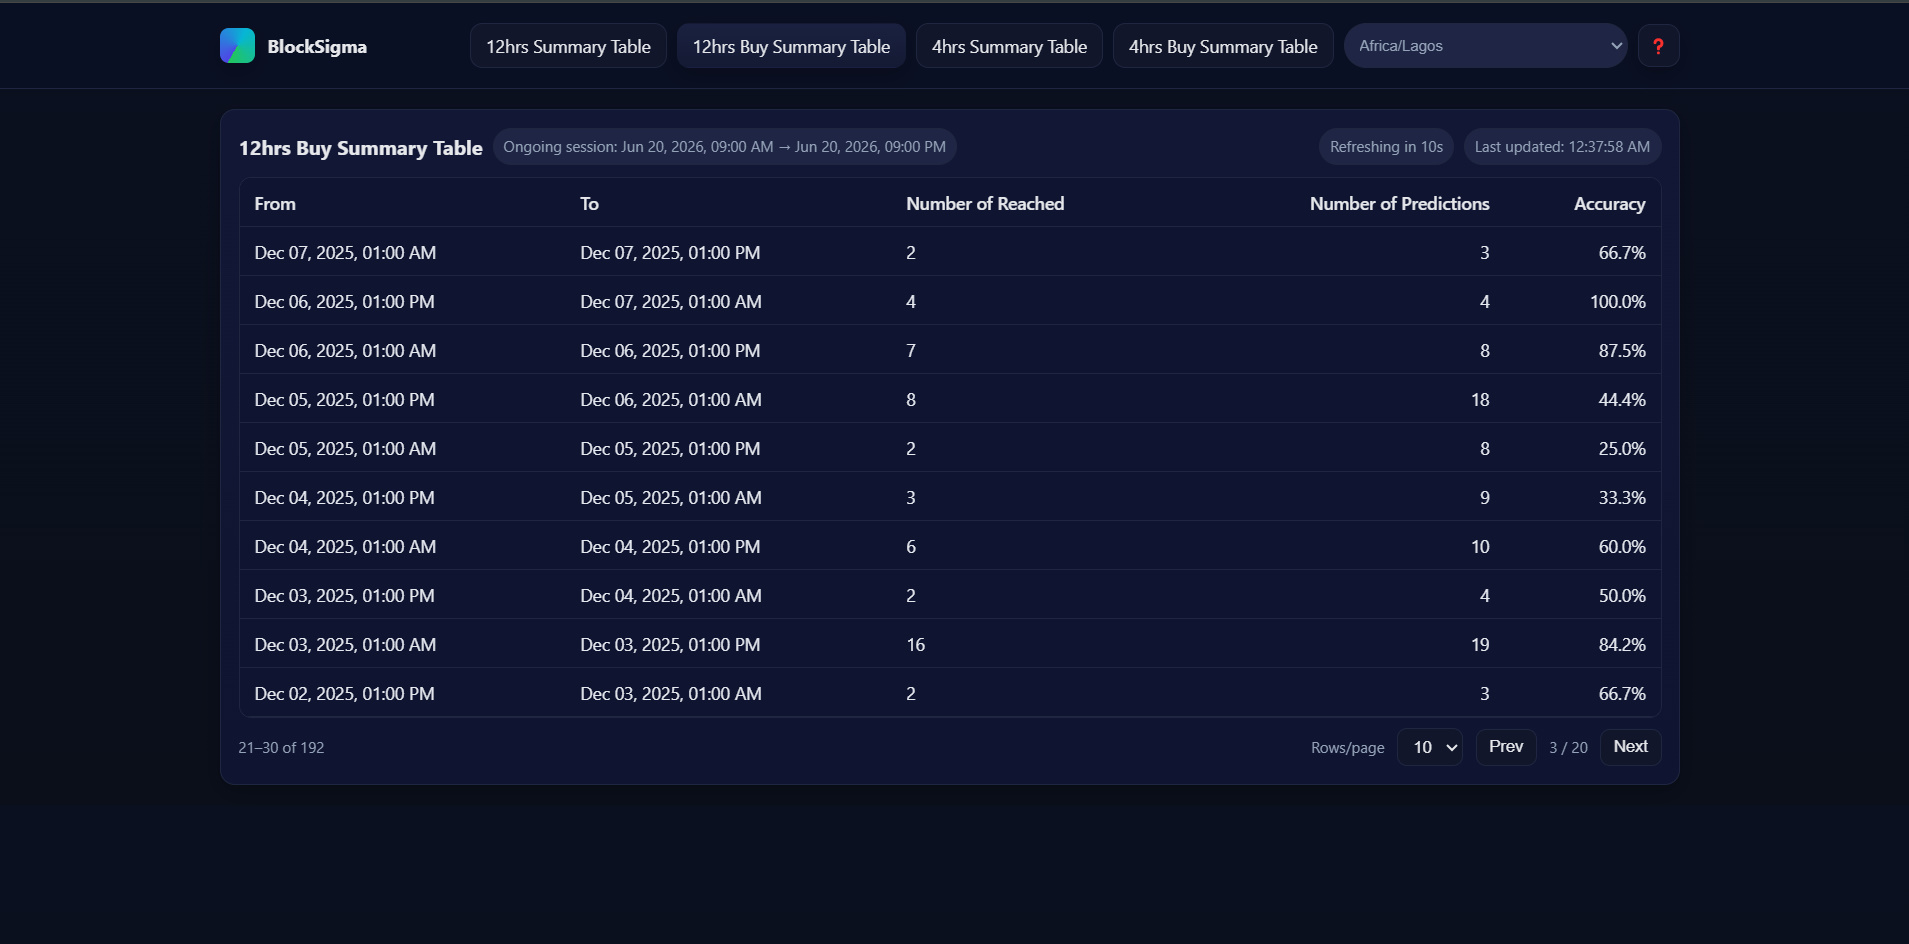Click the 87.5% accuracy value
Viewport: 1909px width, 944px height.
tap(1621, 351)
